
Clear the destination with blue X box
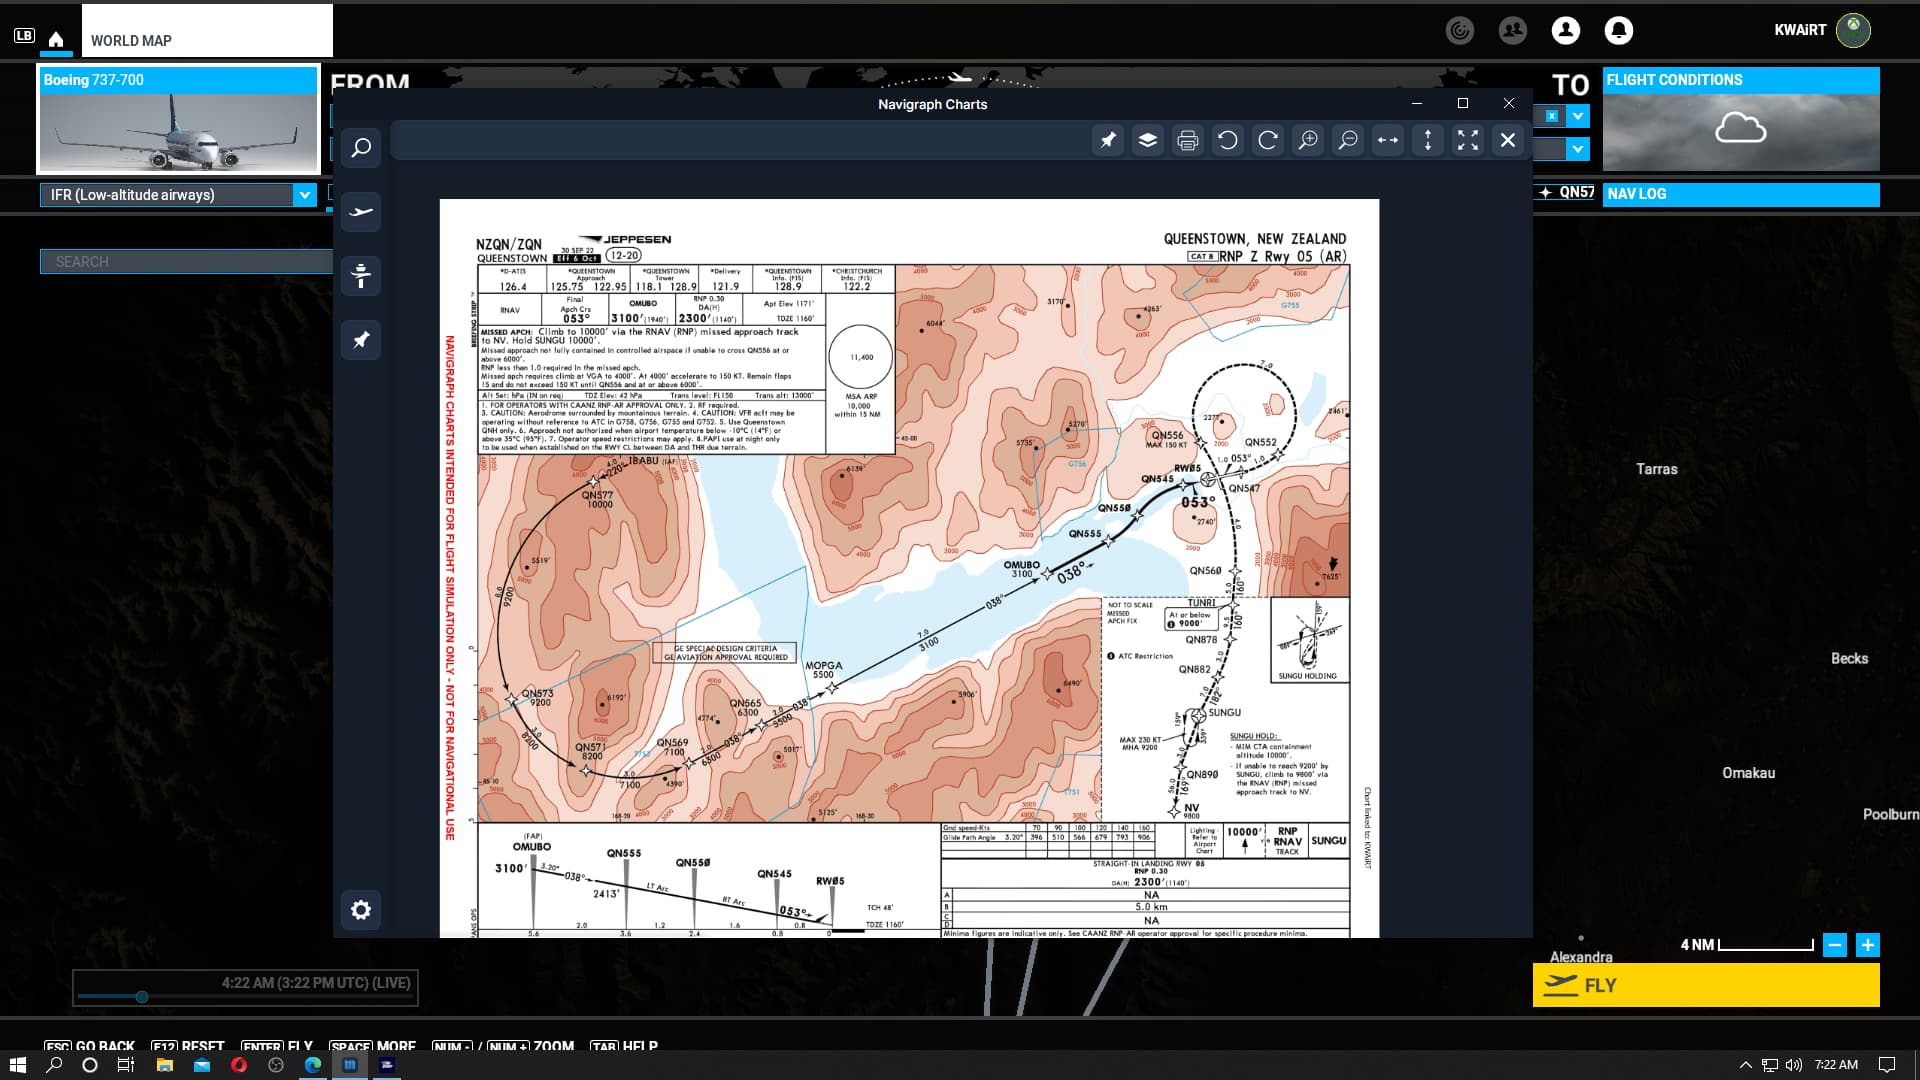1552,116
